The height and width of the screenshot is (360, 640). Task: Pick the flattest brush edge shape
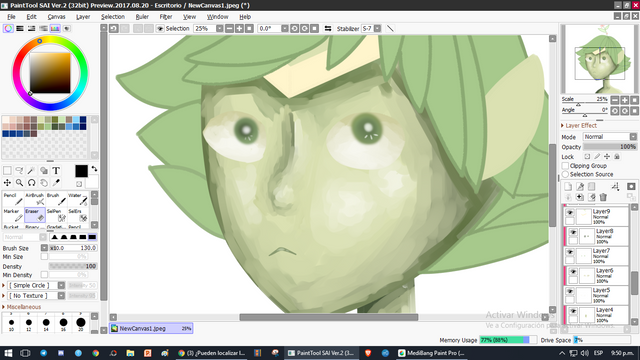point(92,237)
